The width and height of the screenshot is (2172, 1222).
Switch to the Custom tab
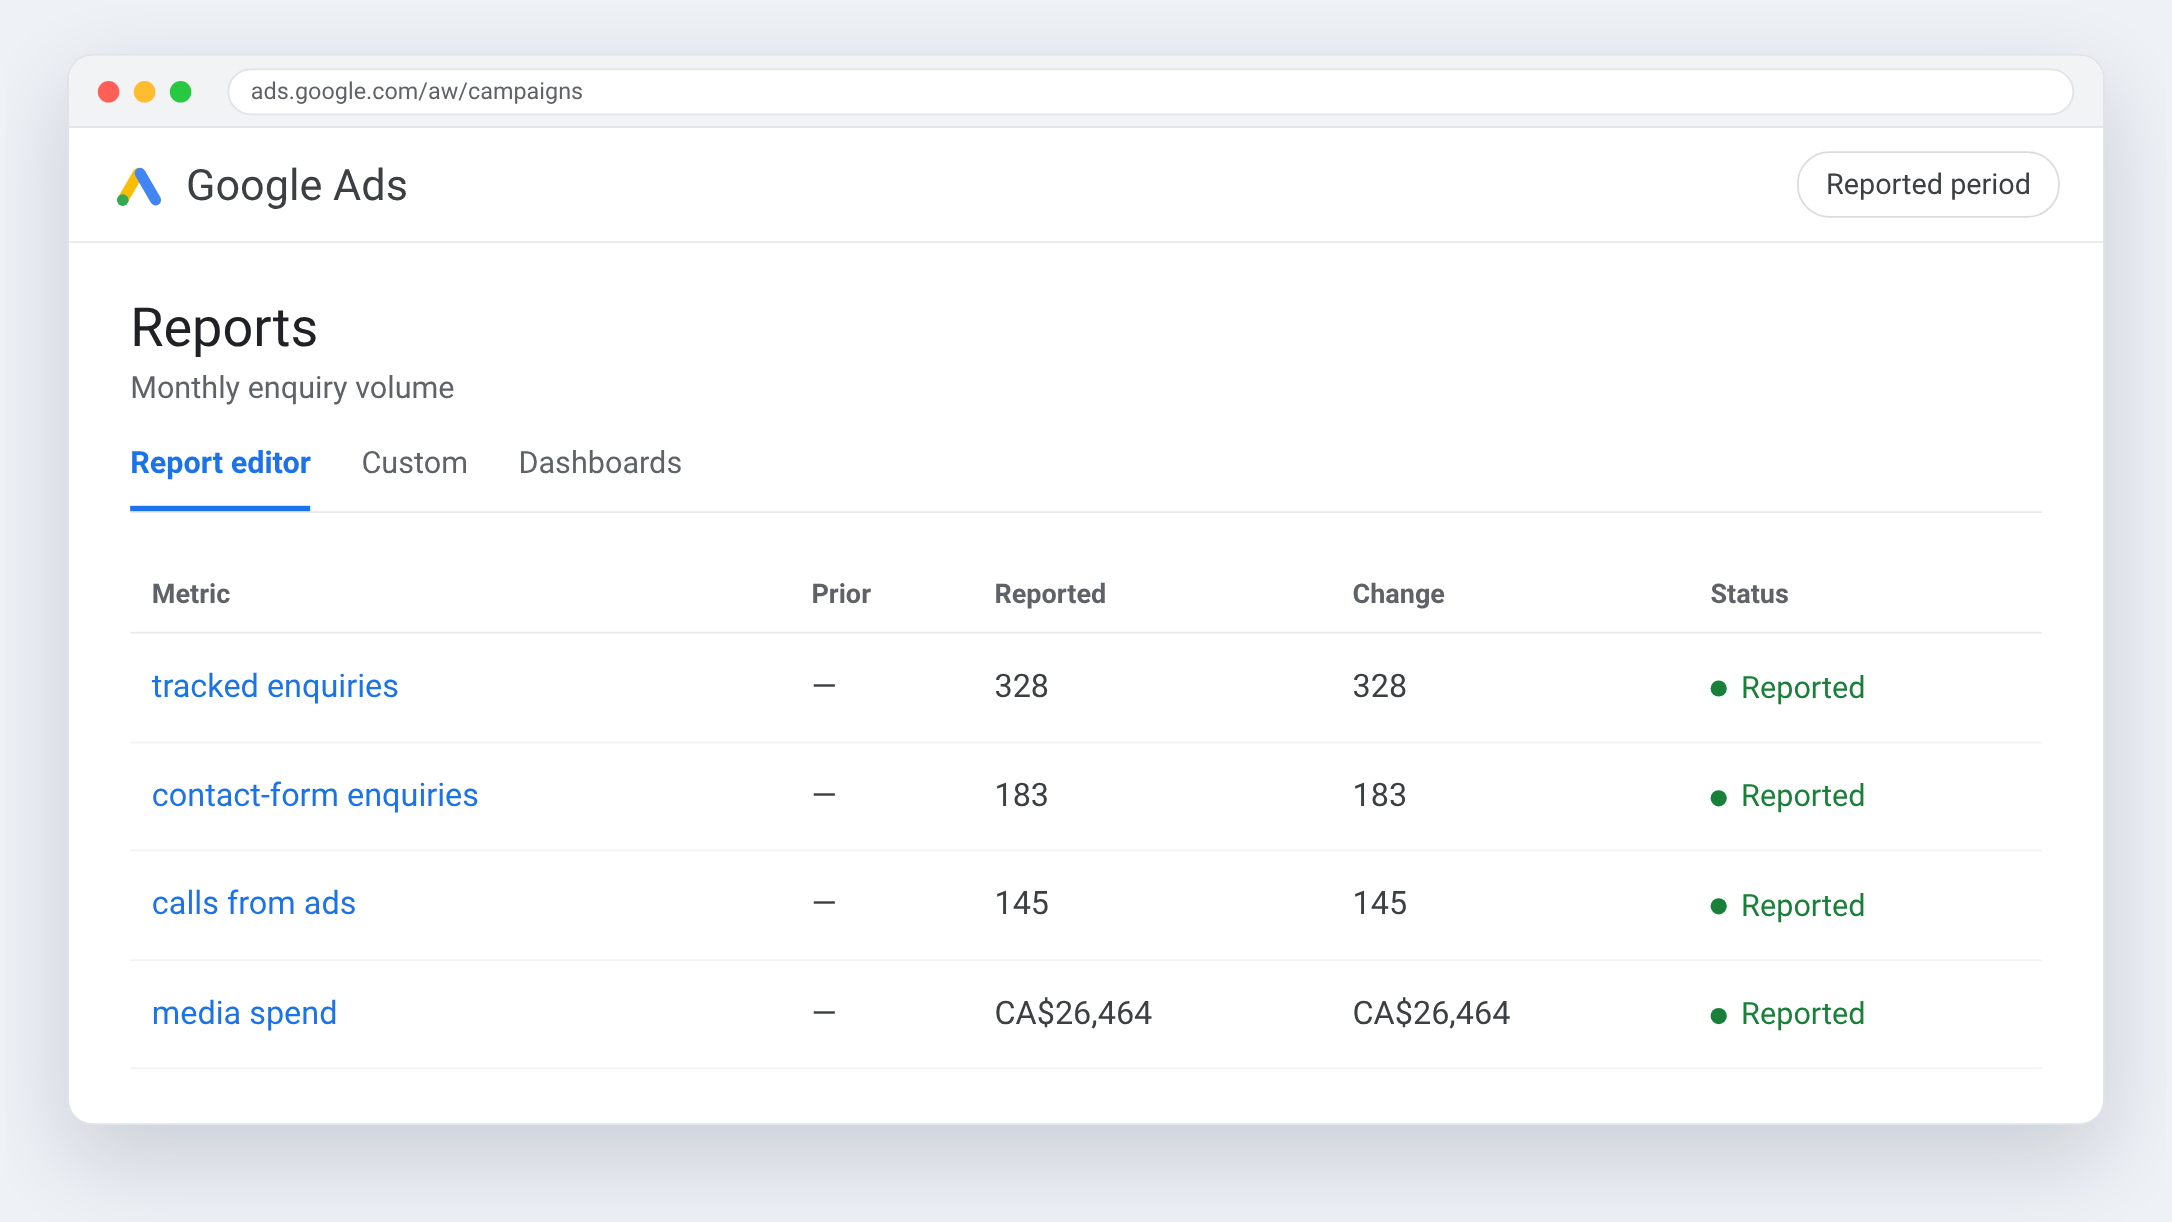[x=414, y=463]
